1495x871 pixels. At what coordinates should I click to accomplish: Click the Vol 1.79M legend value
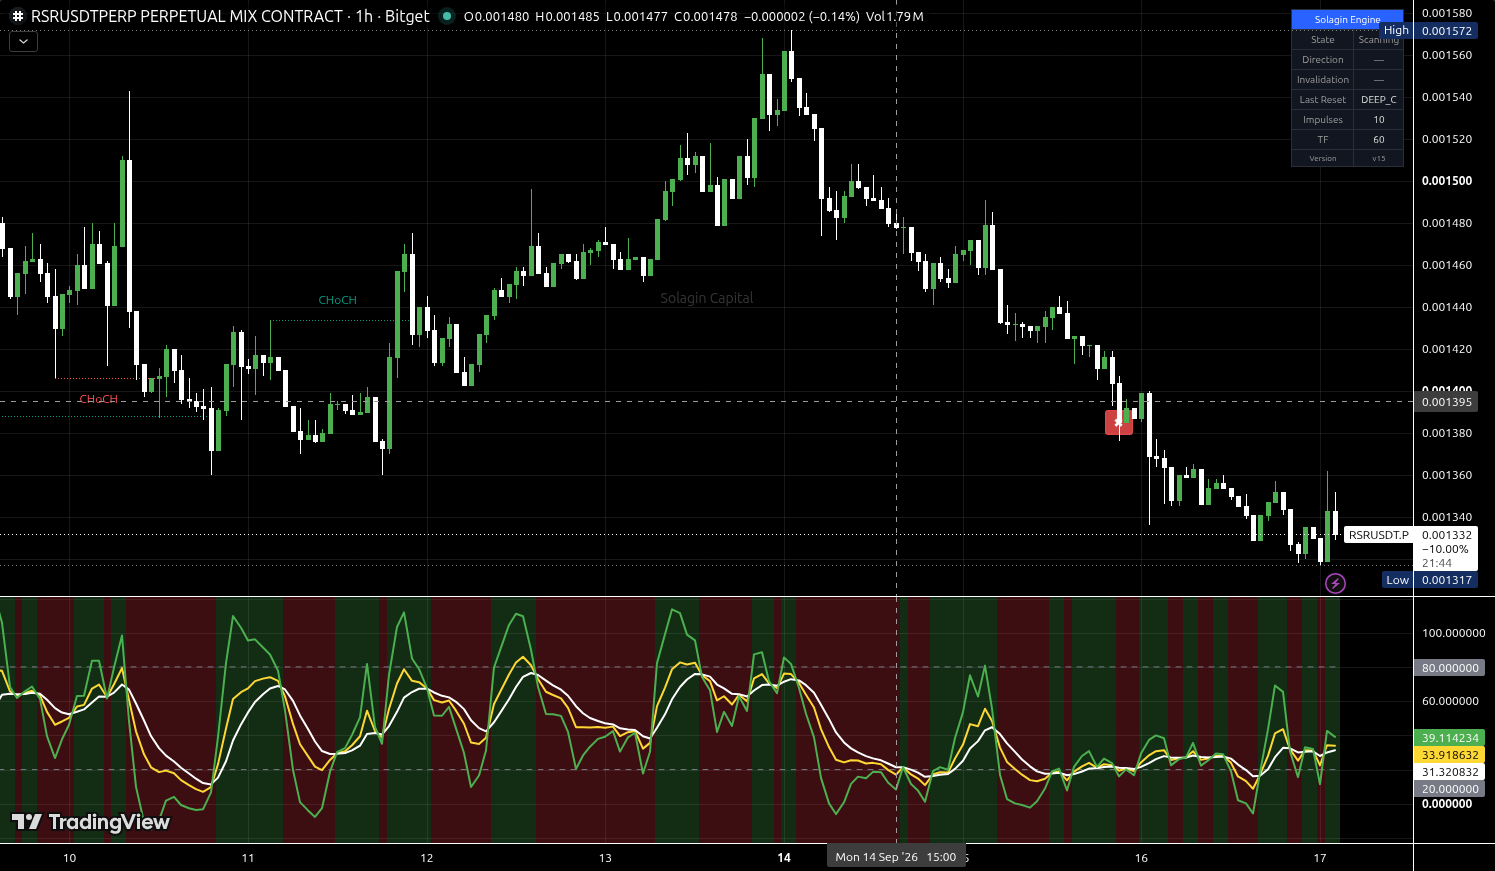pos(895,16)
